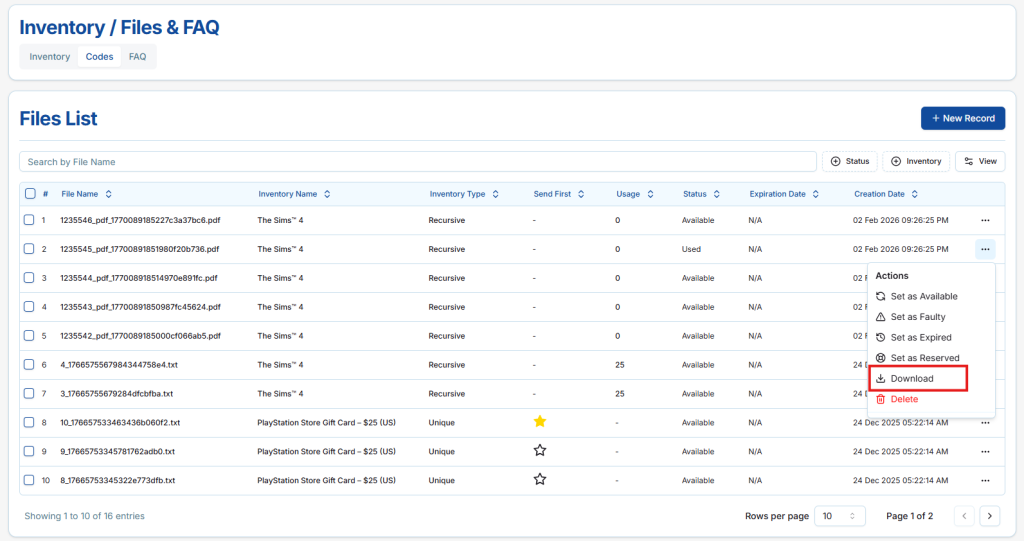Open the three-dot actions menu for row 8
1024x541 pixels.
tap(985, 423)
